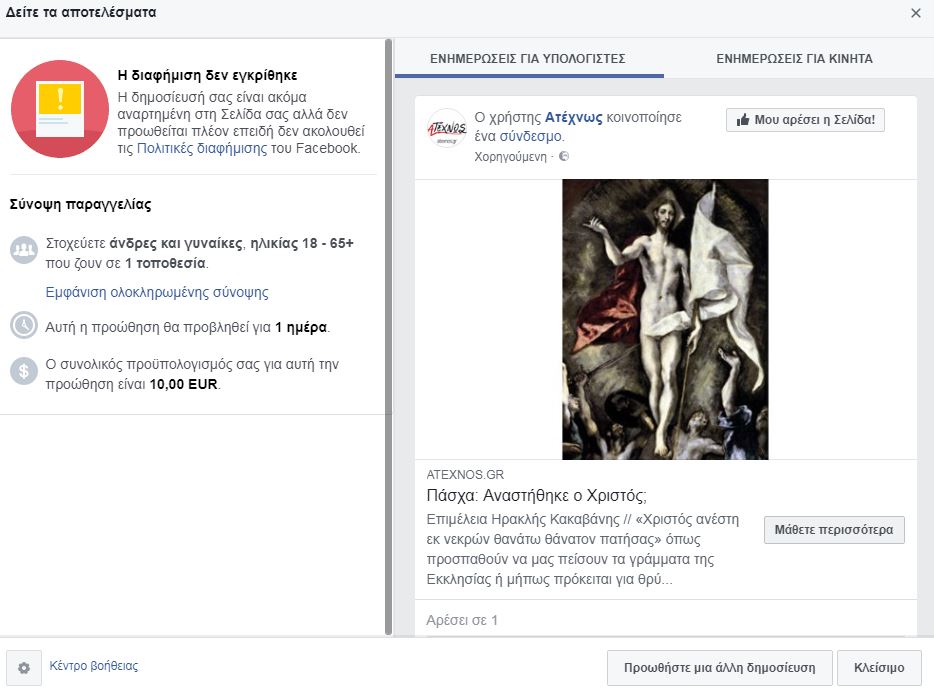Click the Ατέχνως page logo avatar
This screenshot has height=688, width=934.
coord(446,129)
